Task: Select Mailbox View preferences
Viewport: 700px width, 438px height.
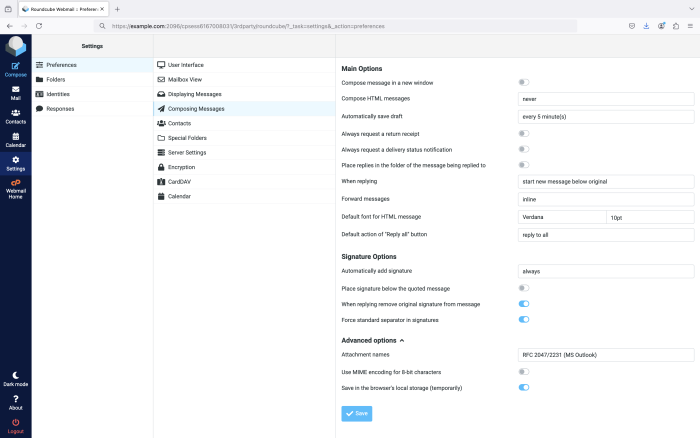Action: coord(244,79)
